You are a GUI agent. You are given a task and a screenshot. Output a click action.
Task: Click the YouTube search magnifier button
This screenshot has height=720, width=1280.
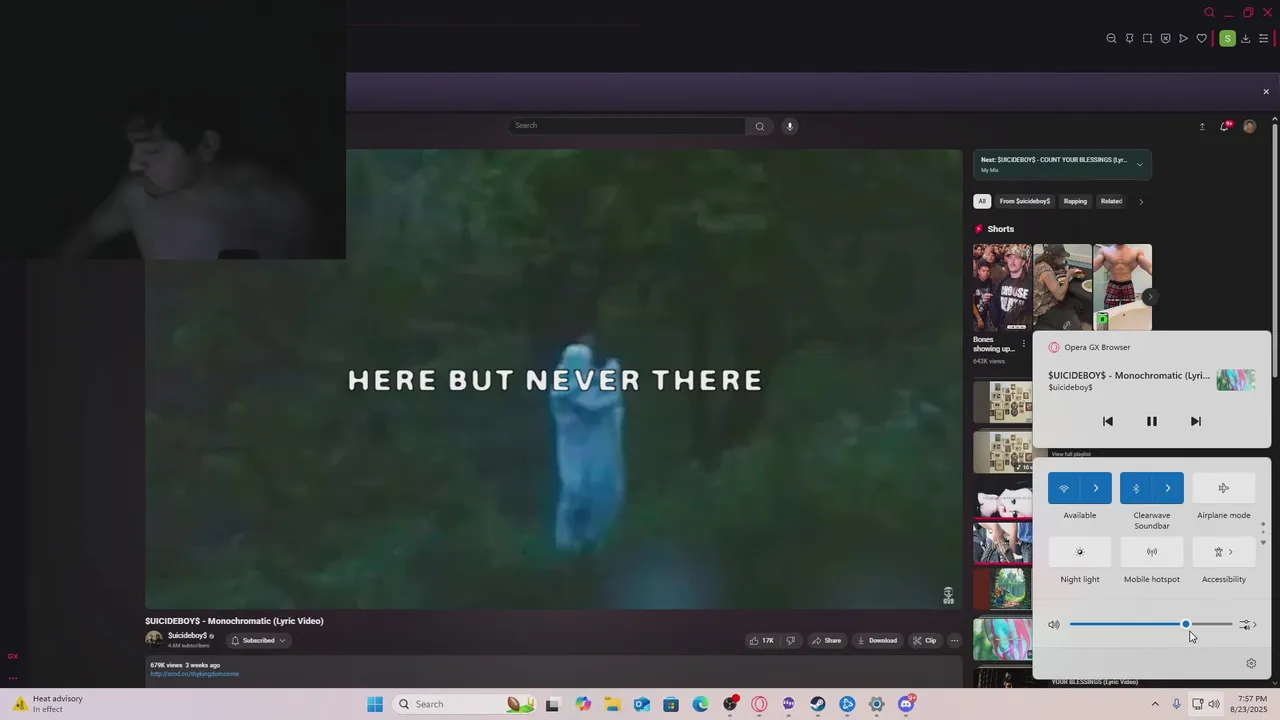pos(759,126)
